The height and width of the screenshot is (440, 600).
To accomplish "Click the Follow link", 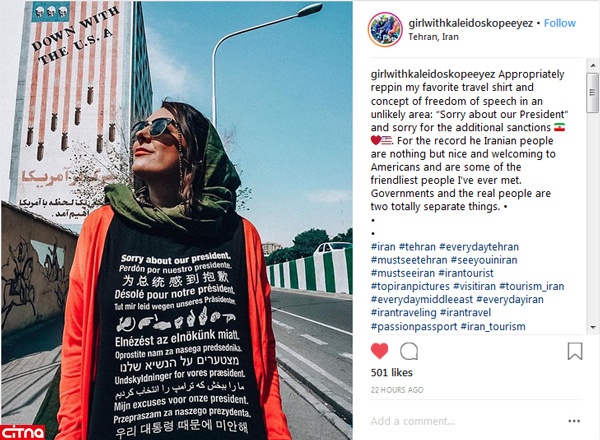I will coord(559,23).
